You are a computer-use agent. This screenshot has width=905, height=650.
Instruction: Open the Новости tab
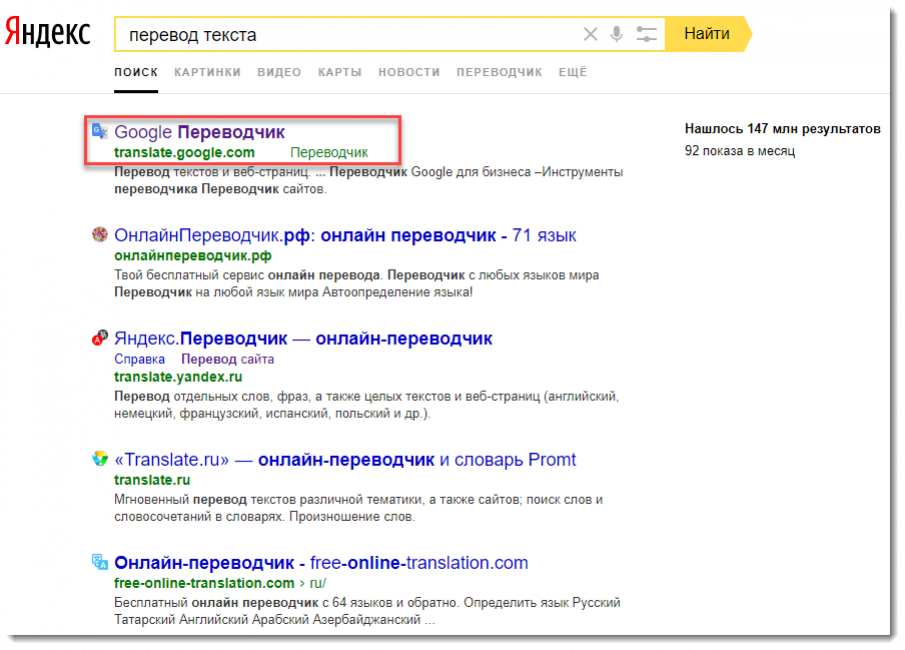(409, 72)
